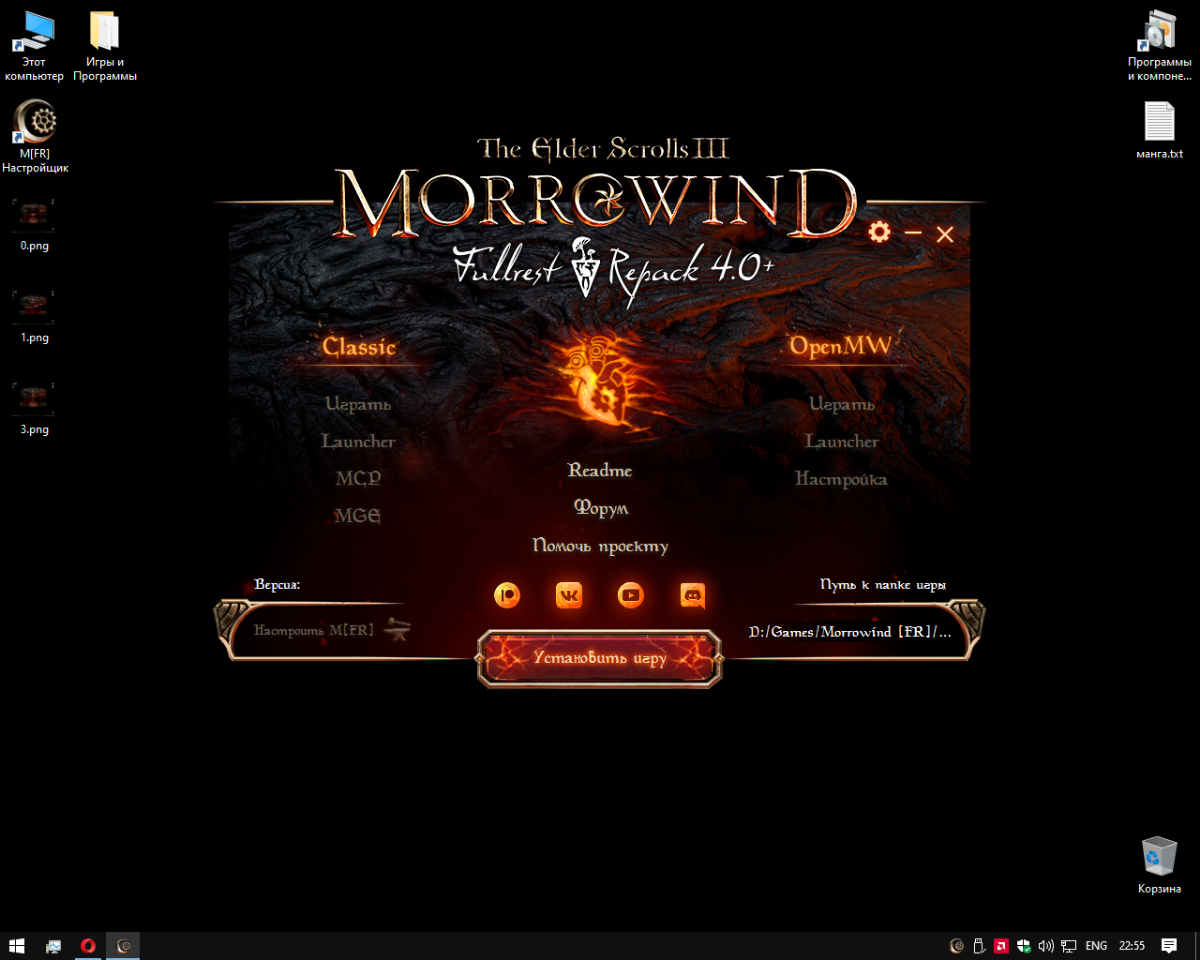Open the Patreon link icon

(x=507, y=596)
